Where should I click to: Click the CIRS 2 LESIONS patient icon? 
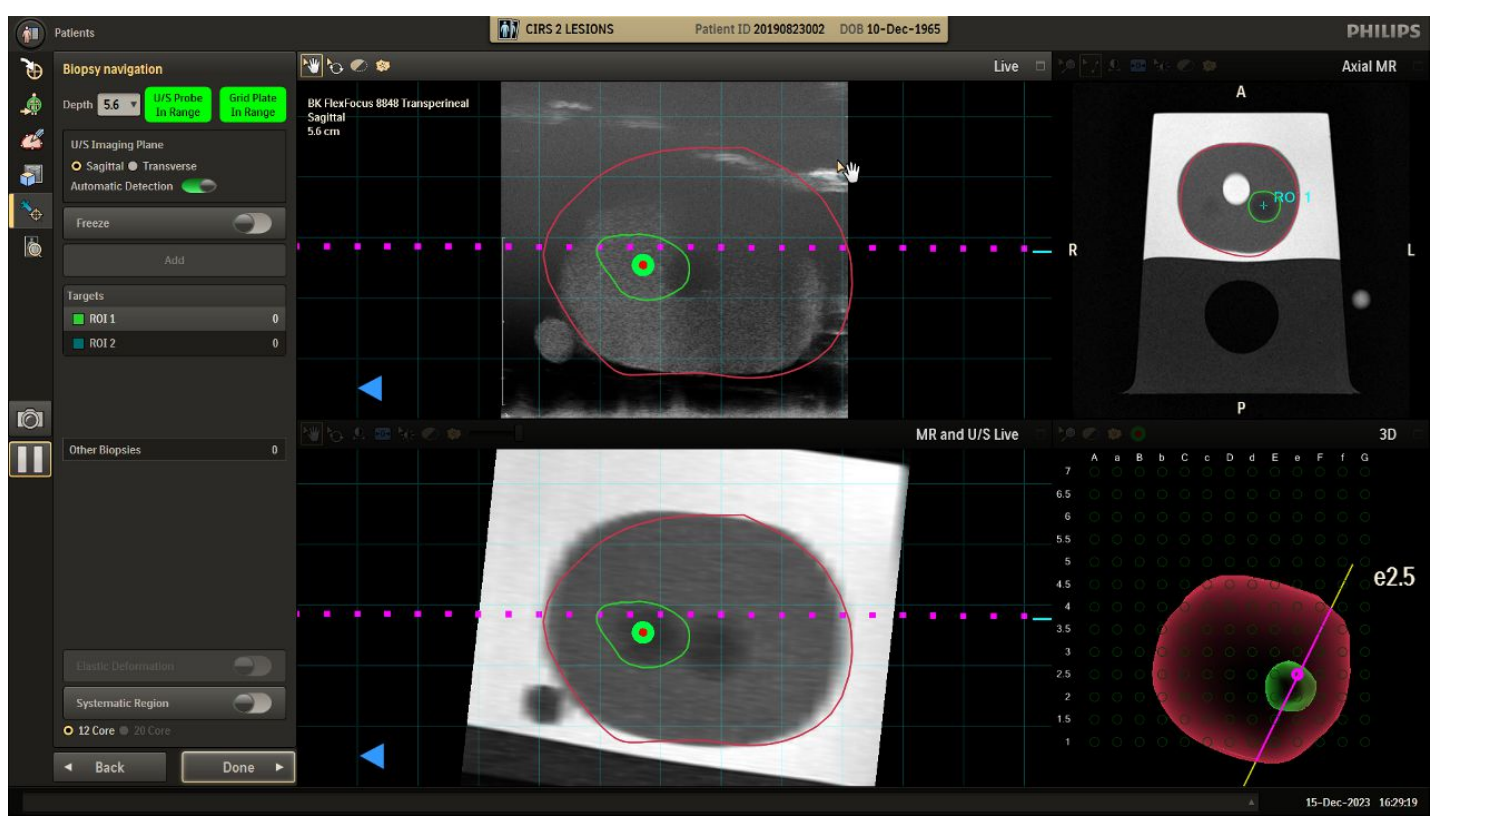pos(509,29)
